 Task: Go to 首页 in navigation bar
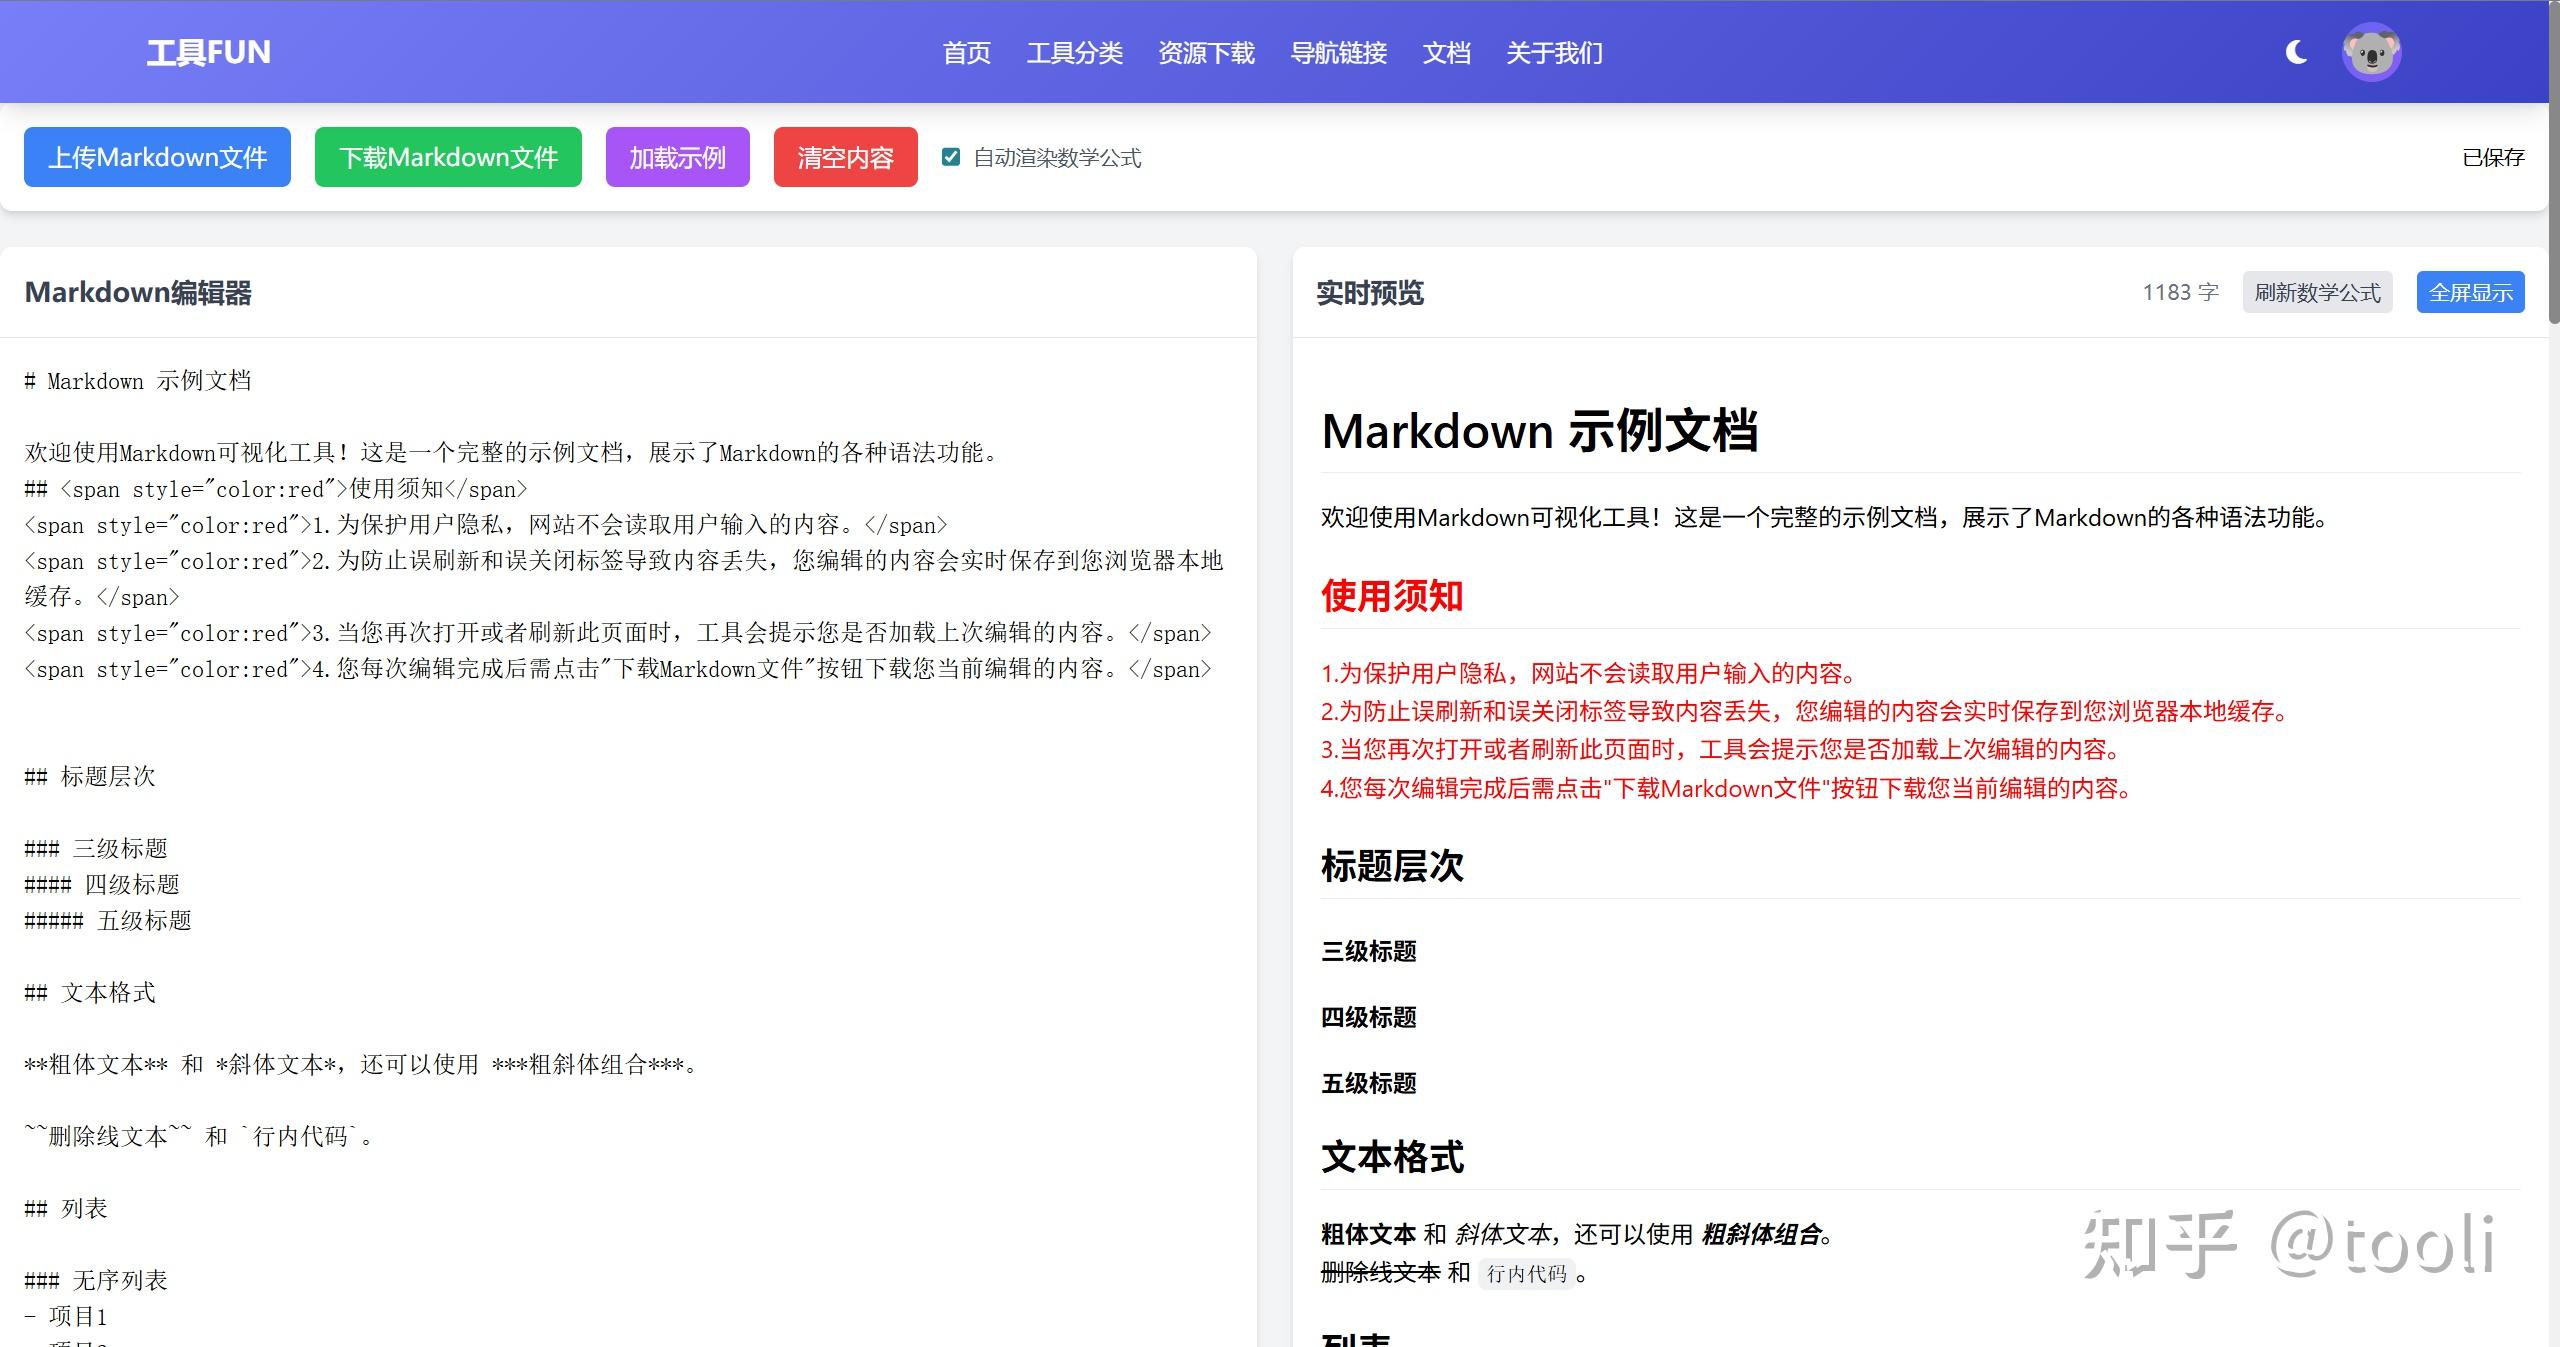pyautogui.click(x=967, y=52)
